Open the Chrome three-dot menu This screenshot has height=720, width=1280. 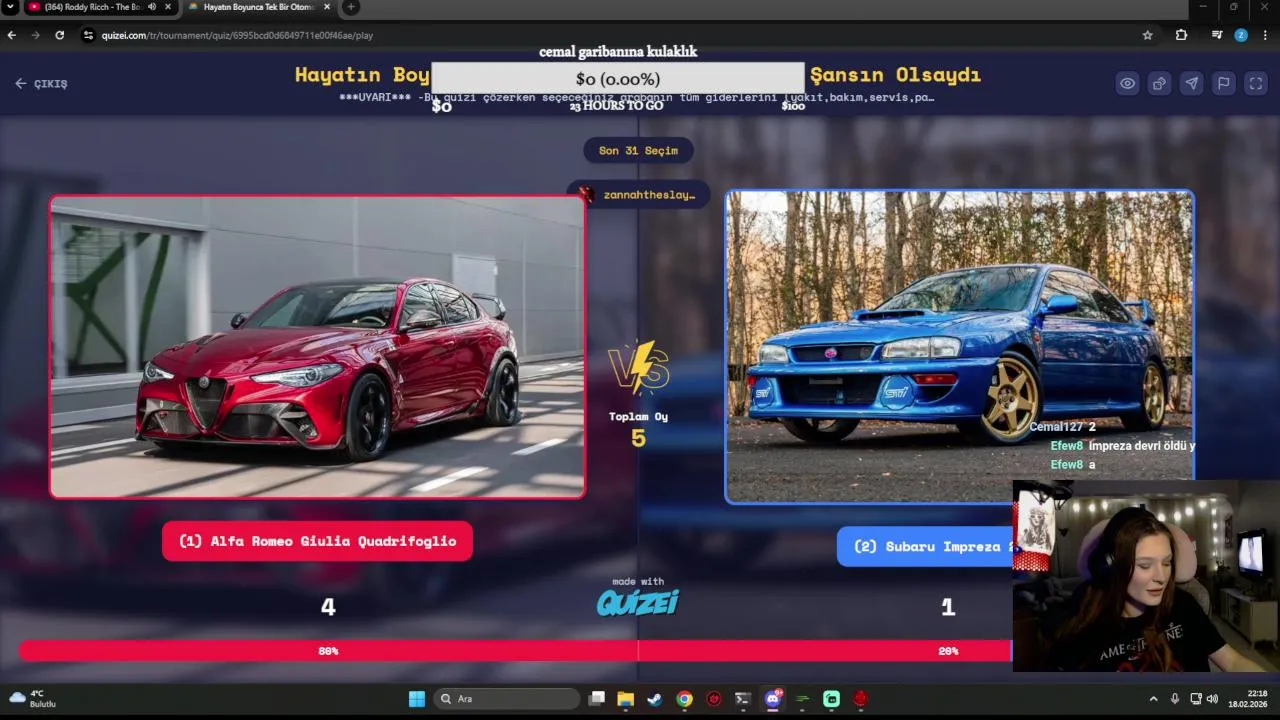coord(1265,35)
